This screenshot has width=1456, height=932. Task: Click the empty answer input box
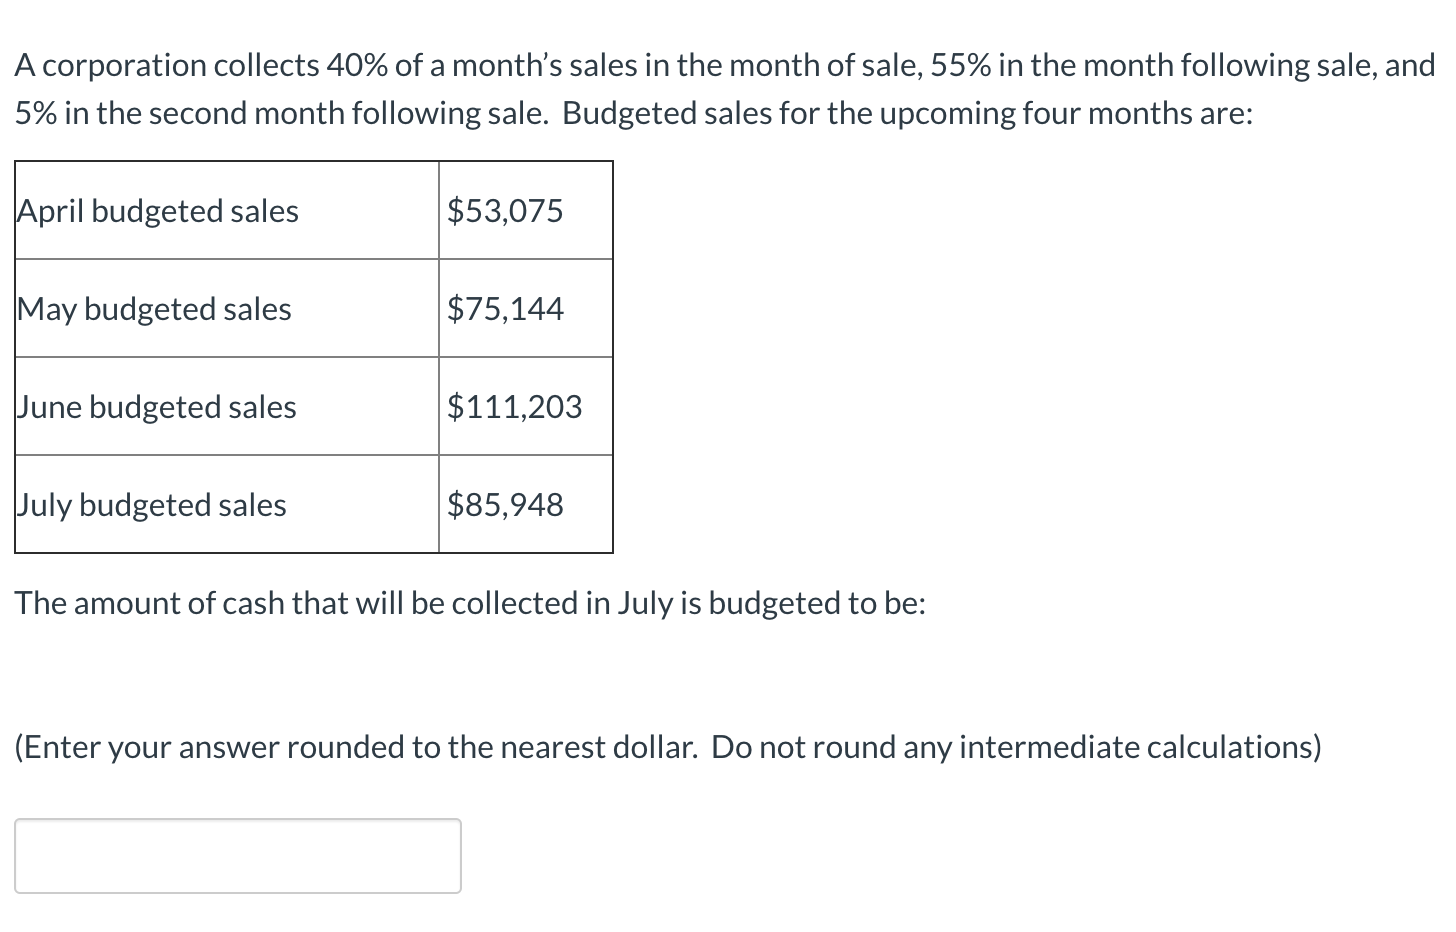[238, 855]
